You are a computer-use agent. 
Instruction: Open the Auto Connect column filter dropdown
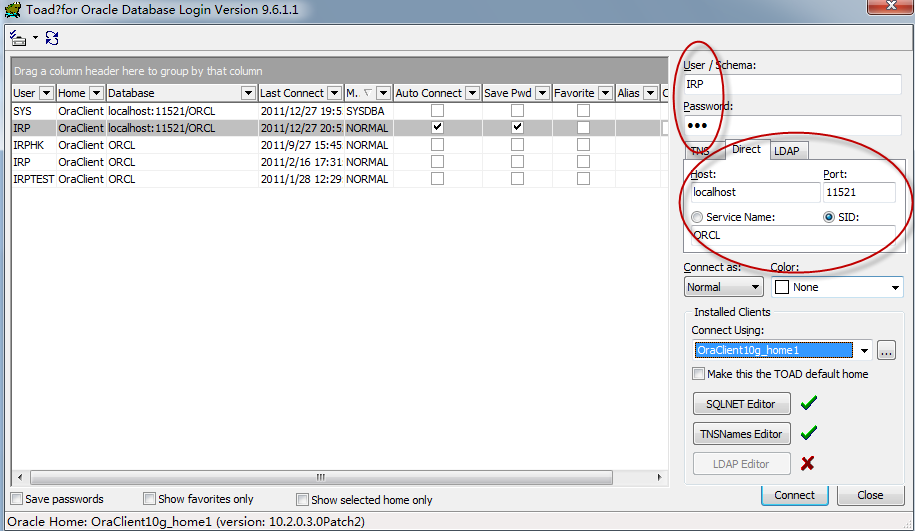pyautogui.click(x=473, y=93)
